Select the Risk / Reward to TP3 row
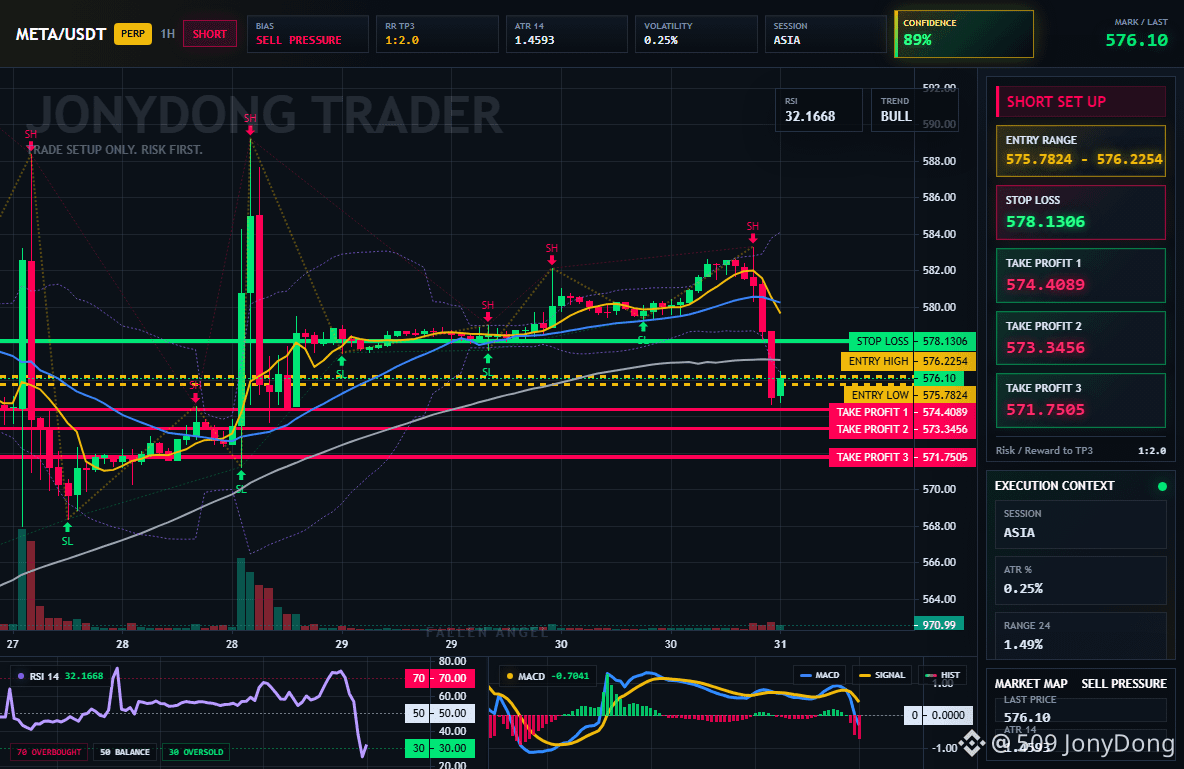The width and height of the screenshot is (1184, 769). (x=1081, y=450)
